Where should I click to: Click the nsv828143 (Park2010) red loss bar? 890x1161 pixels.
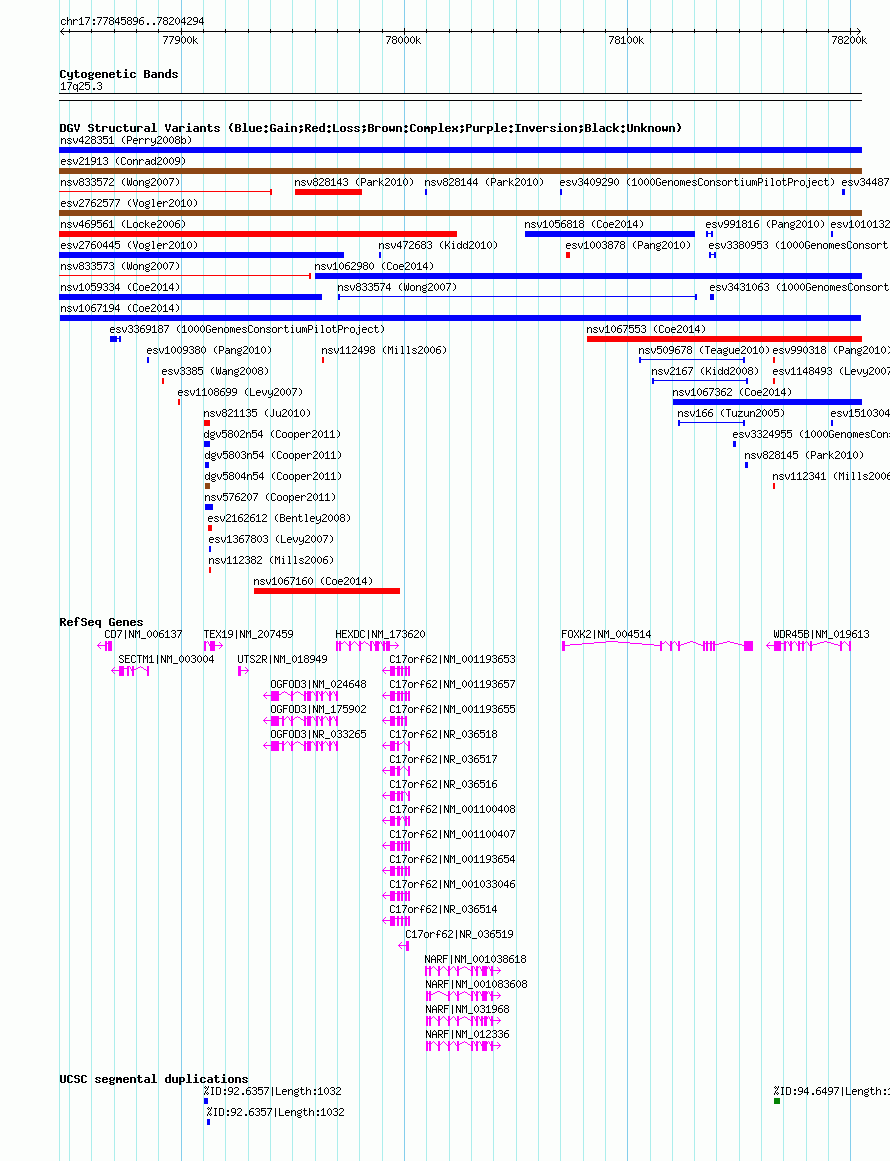(328, 192)
